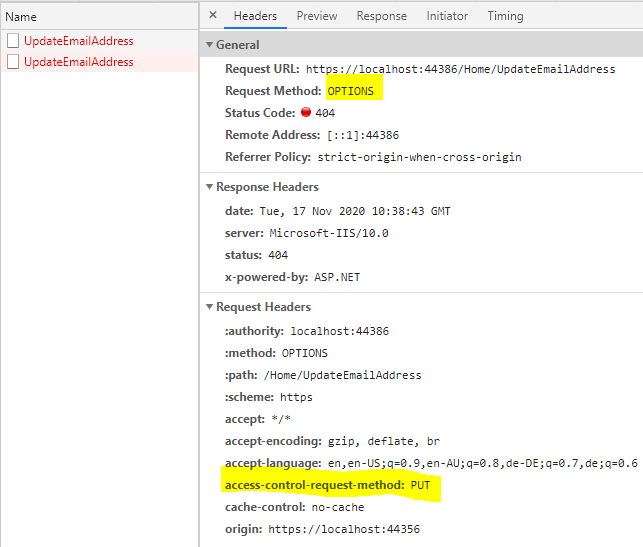Screen dimensions: 643x547
Task: Click the x-powered-by ASP.NET value
Action: tap(337, 278)
